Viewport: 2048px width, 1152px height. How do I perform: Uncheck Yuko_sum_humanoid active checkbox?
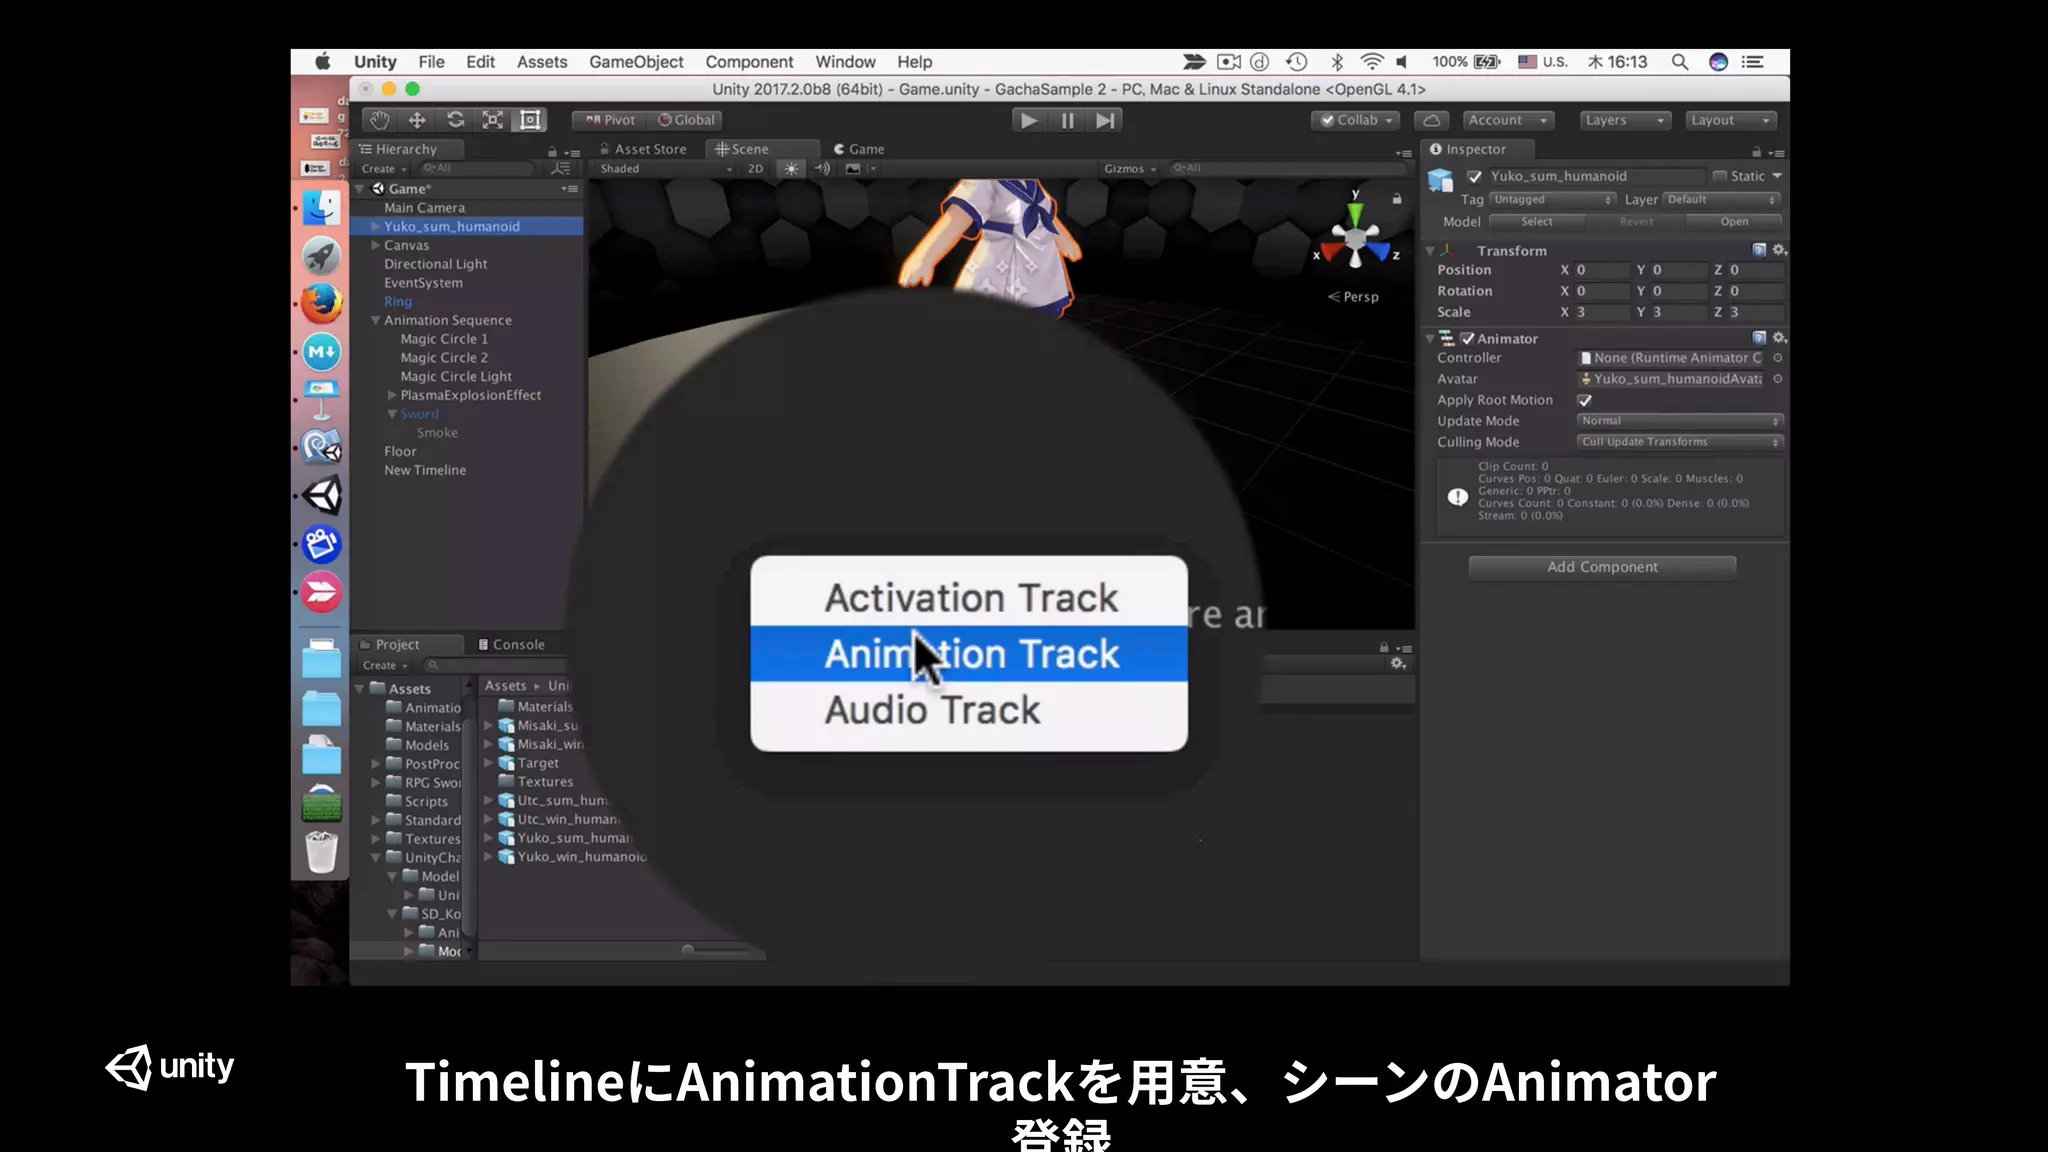[1474, 176]
